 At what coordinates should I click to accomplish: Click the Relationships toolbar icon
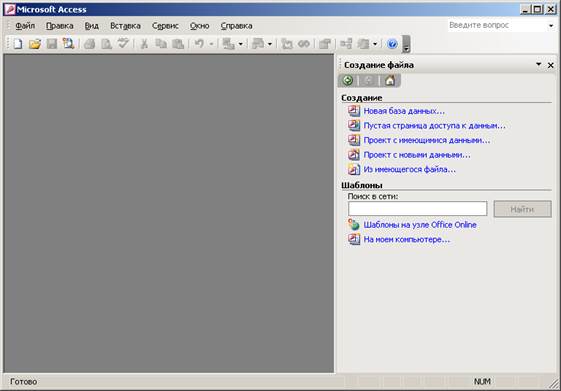point(346,44)
